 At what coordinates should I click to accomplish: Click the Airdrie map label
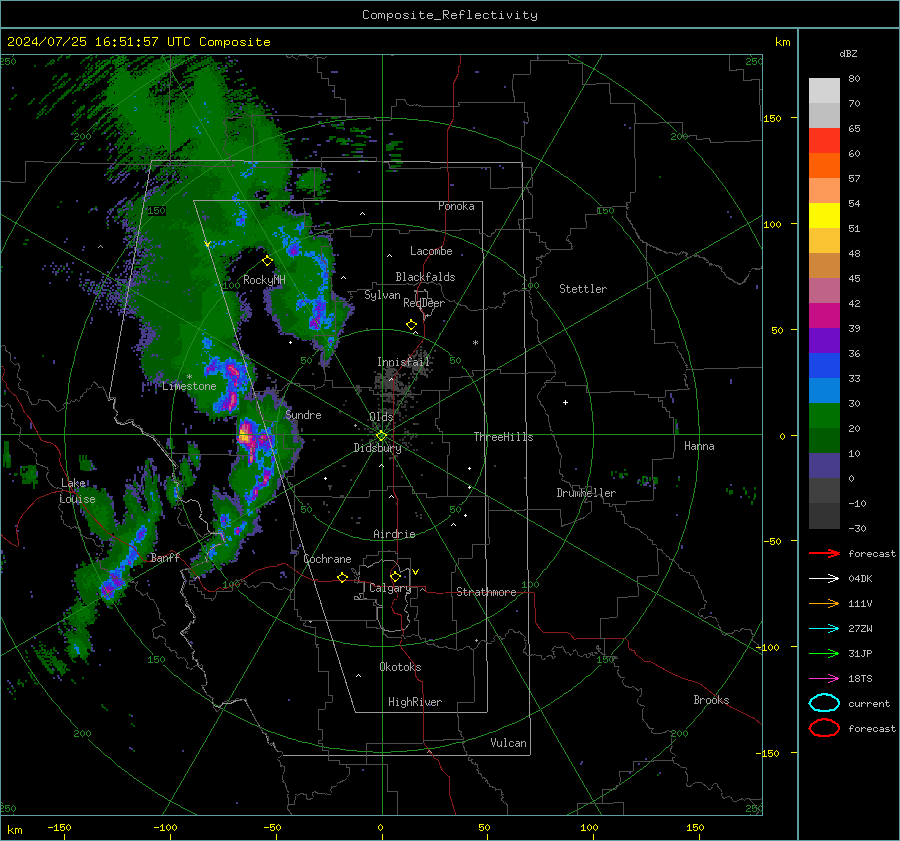[x=394, y=534]
